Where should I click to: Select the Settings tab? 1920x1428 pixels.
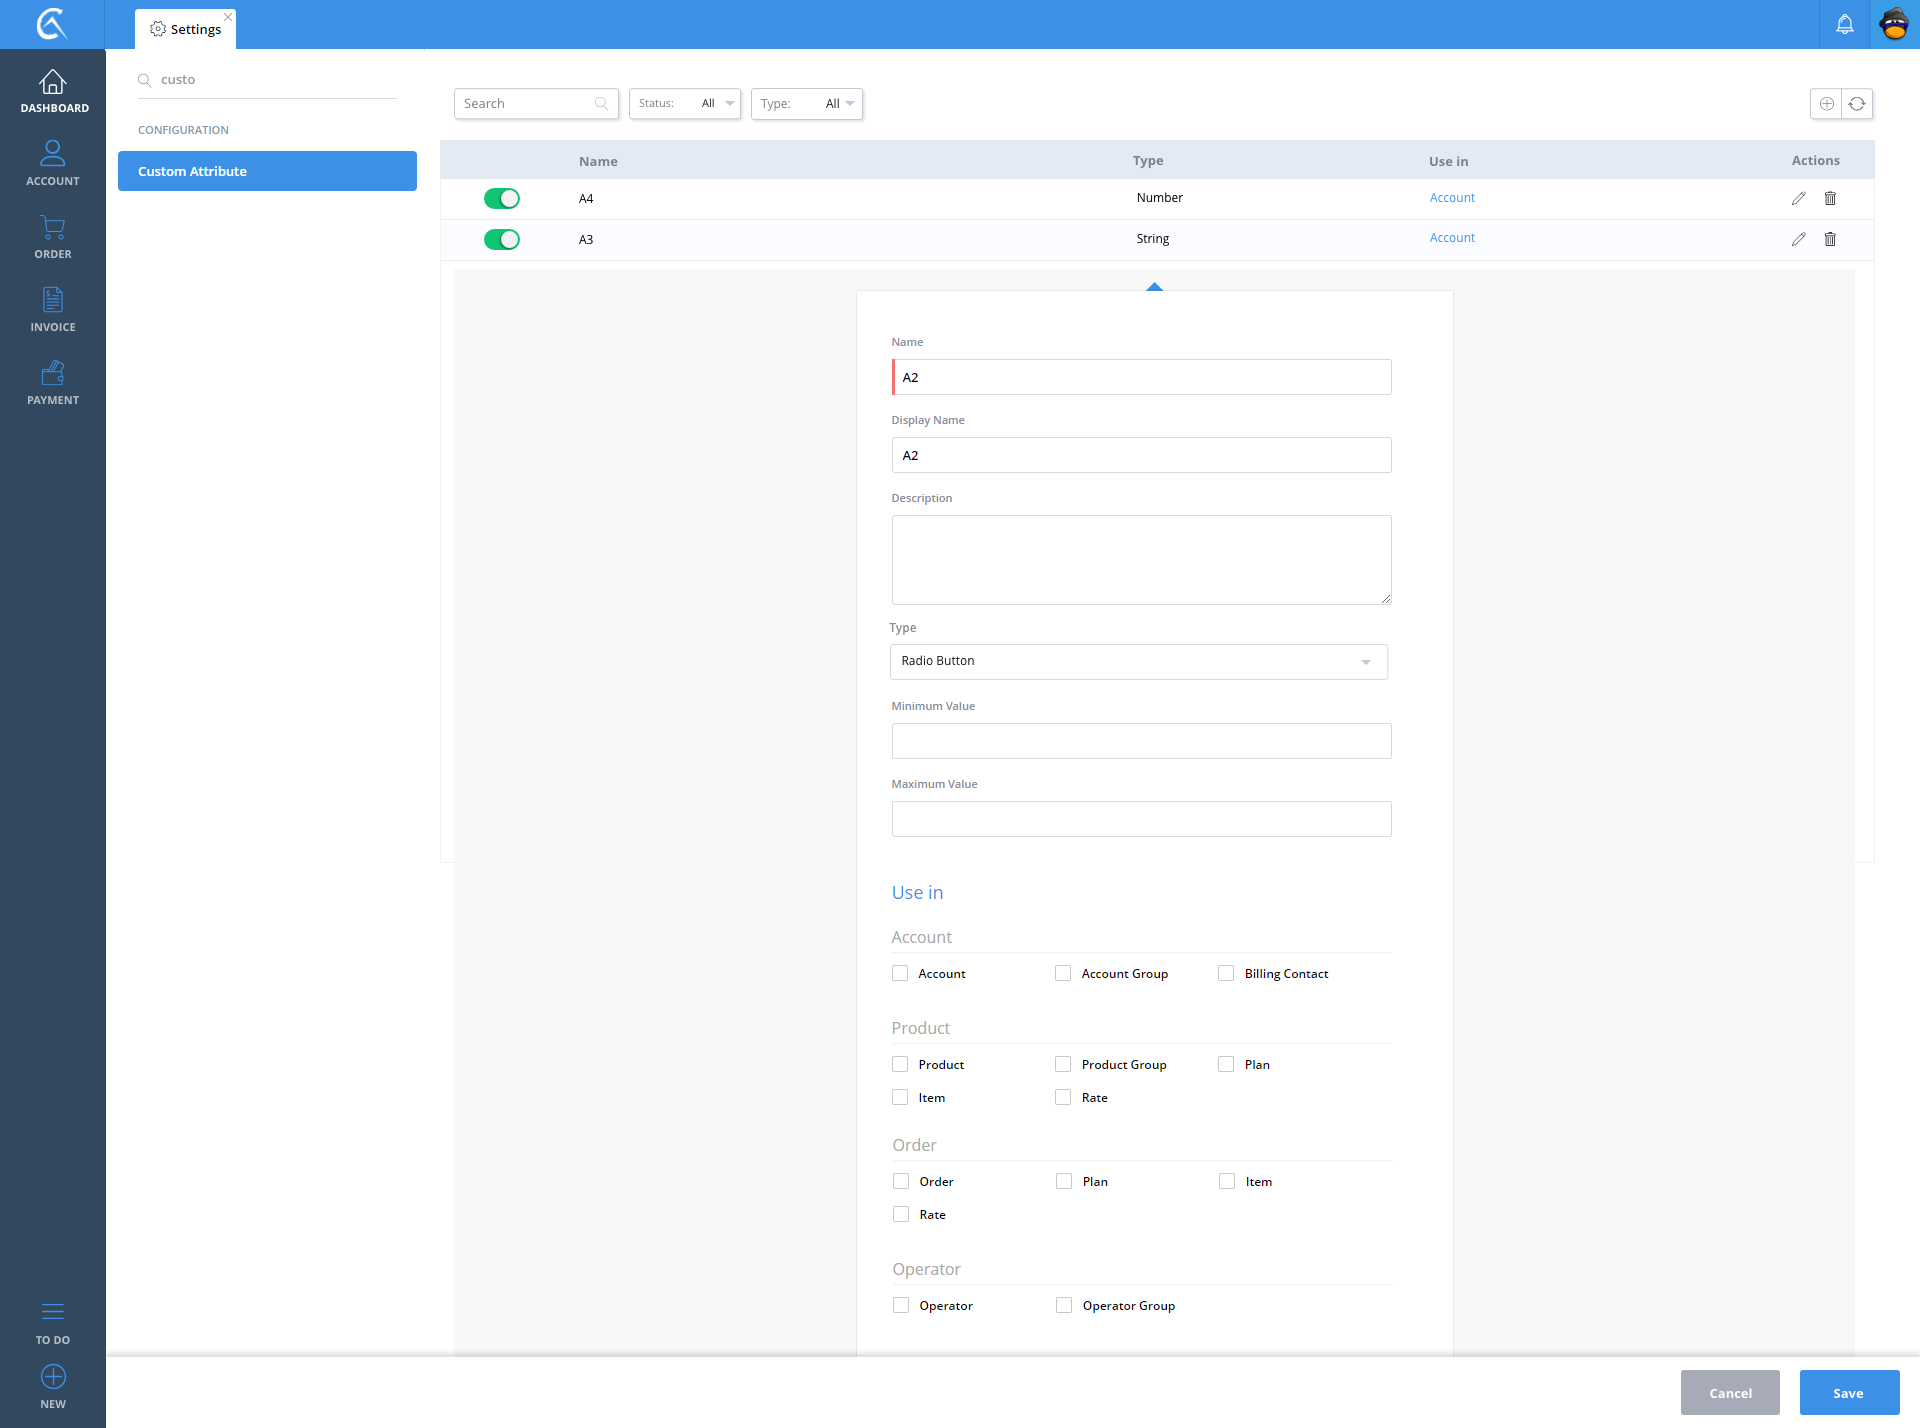pos(186,29)
